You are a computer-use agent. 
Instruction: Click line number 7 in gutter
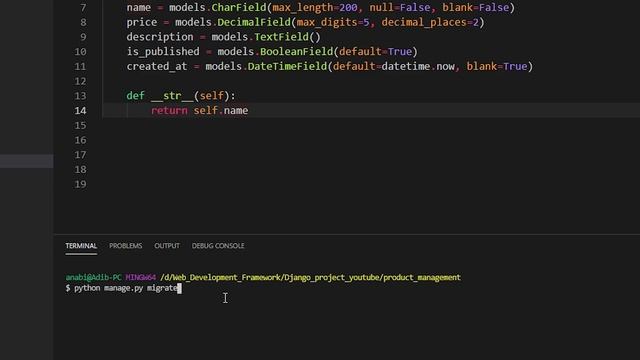coord(83,8)
